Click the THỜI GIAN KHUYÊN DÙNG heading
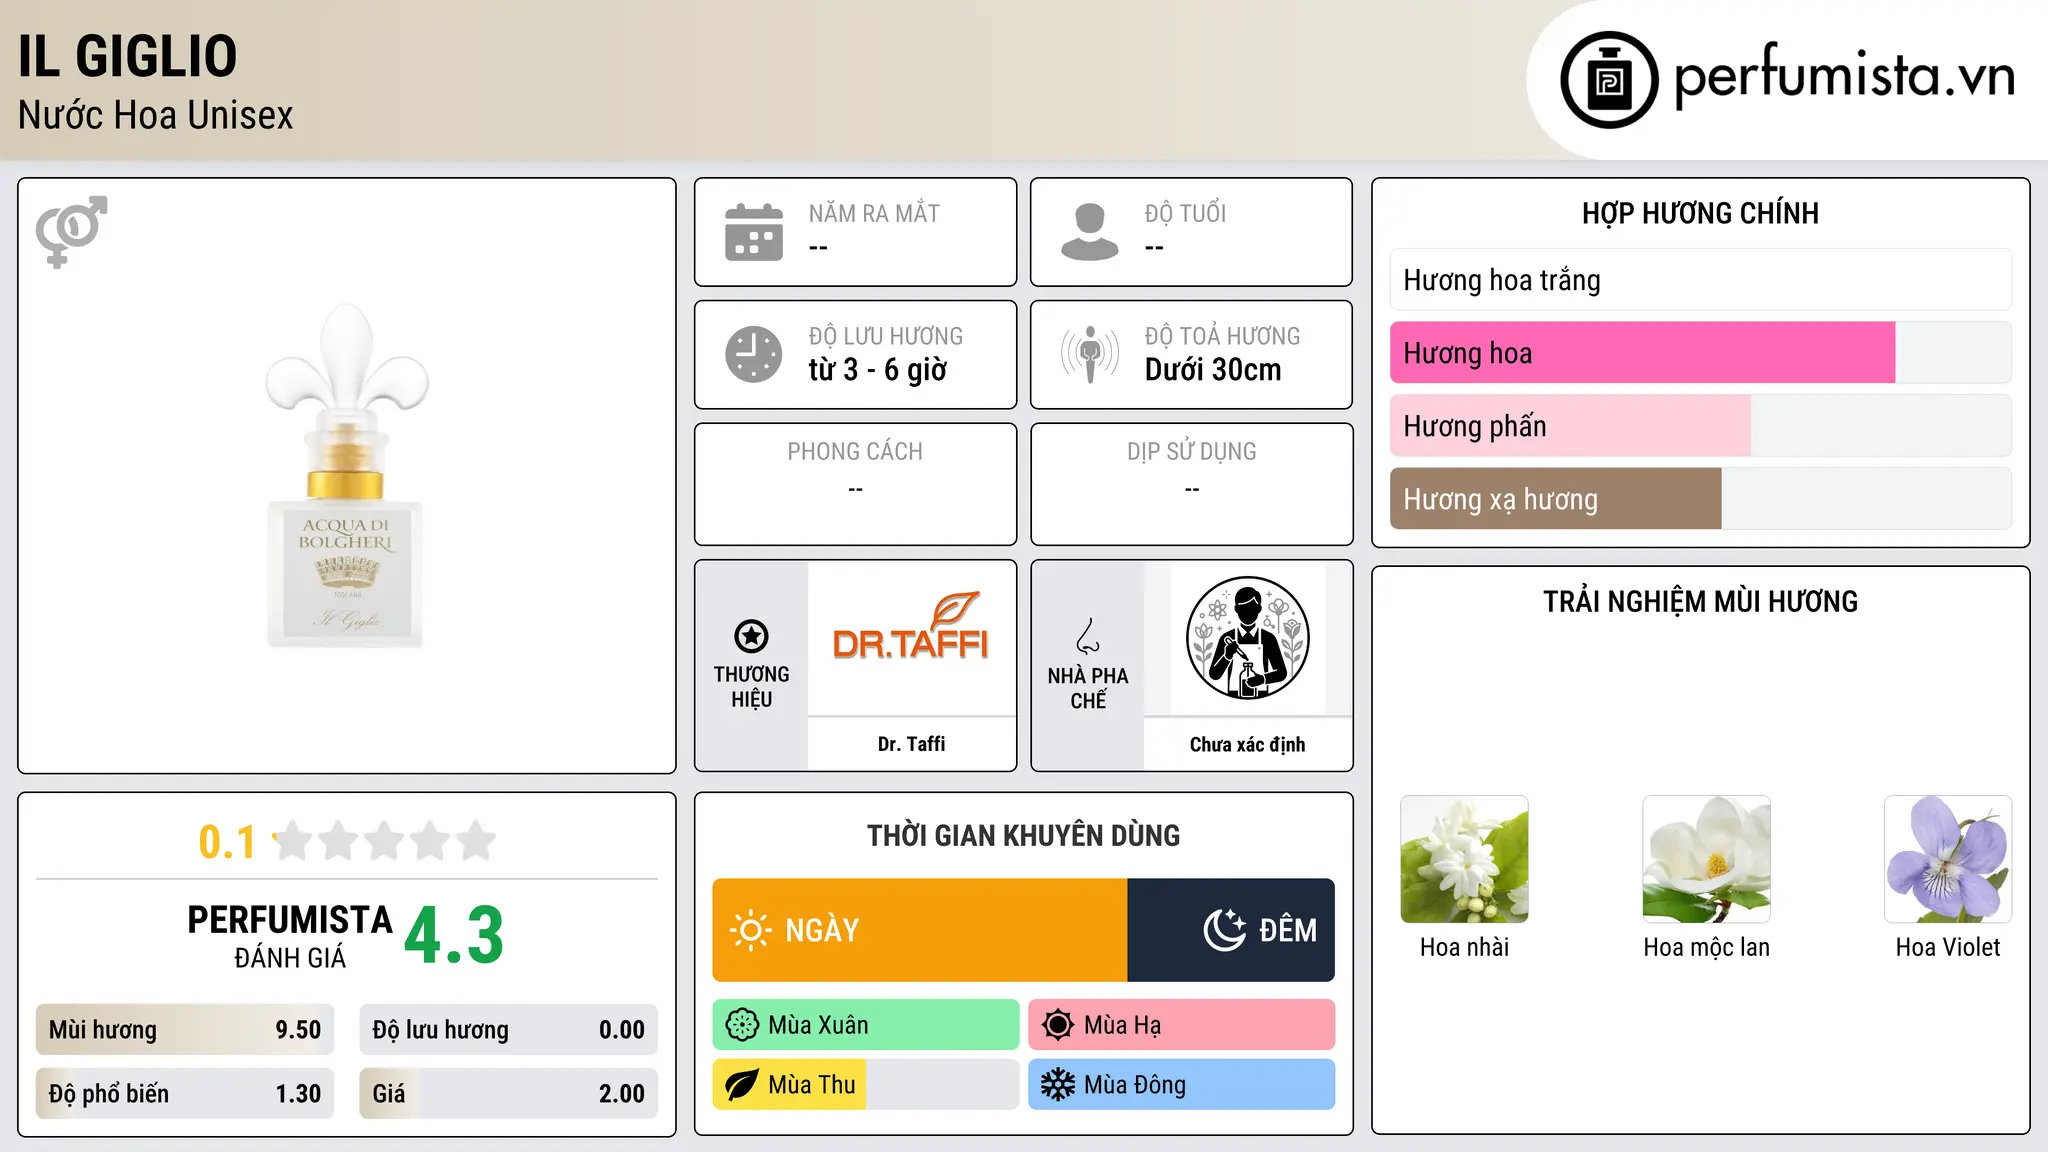Image resolution: width=2048 pixels, height=1152 pixels. (x=1023, y=835)
